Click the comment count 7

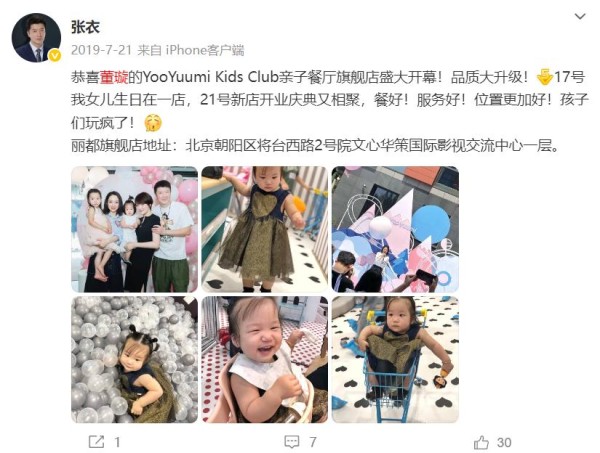point(313,442)
